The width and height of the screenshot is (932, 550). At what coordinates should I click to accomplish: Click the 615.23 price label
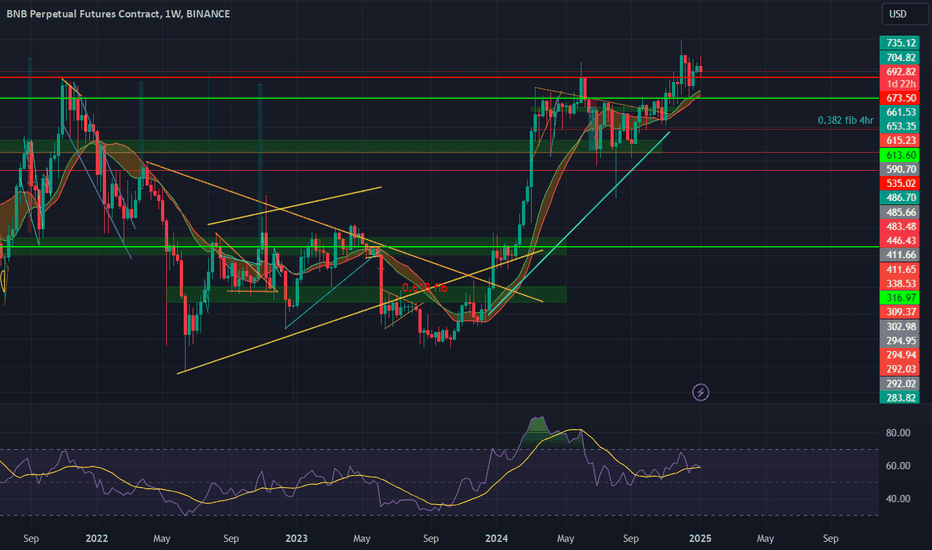(900, 140)
